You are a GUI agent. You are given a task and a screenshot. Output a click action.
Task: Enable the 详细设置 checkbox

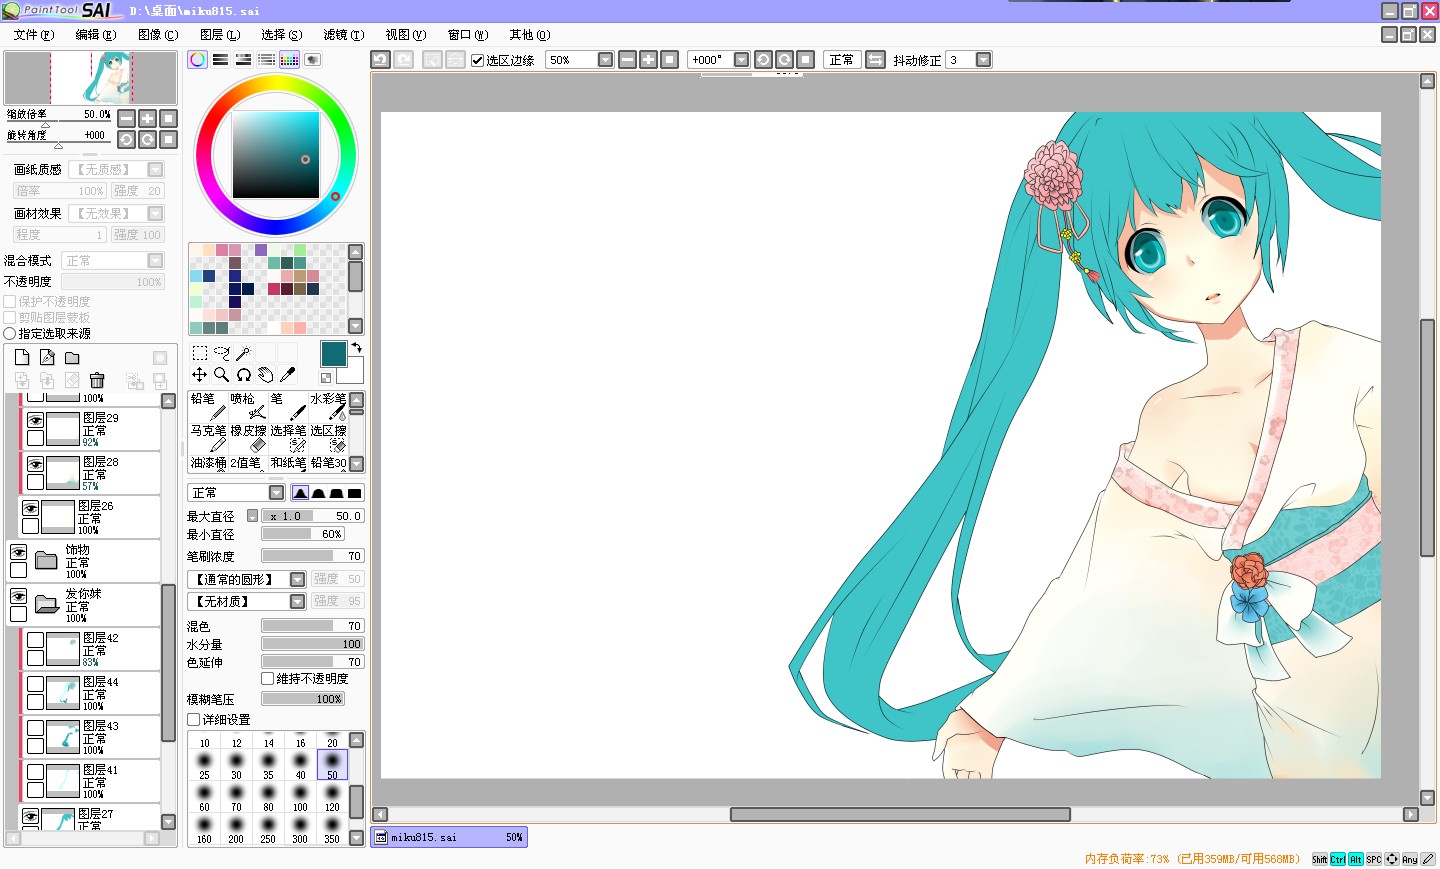(194, 719)
